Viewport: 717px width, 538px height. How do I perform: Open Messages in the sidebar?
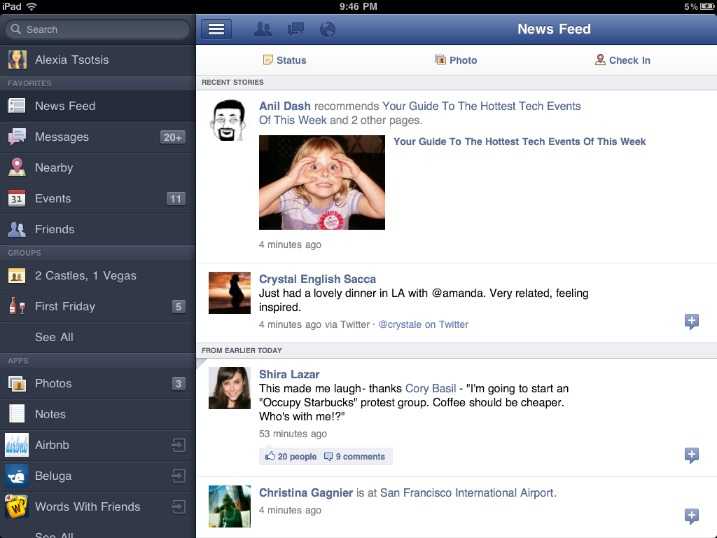[62, 137]
